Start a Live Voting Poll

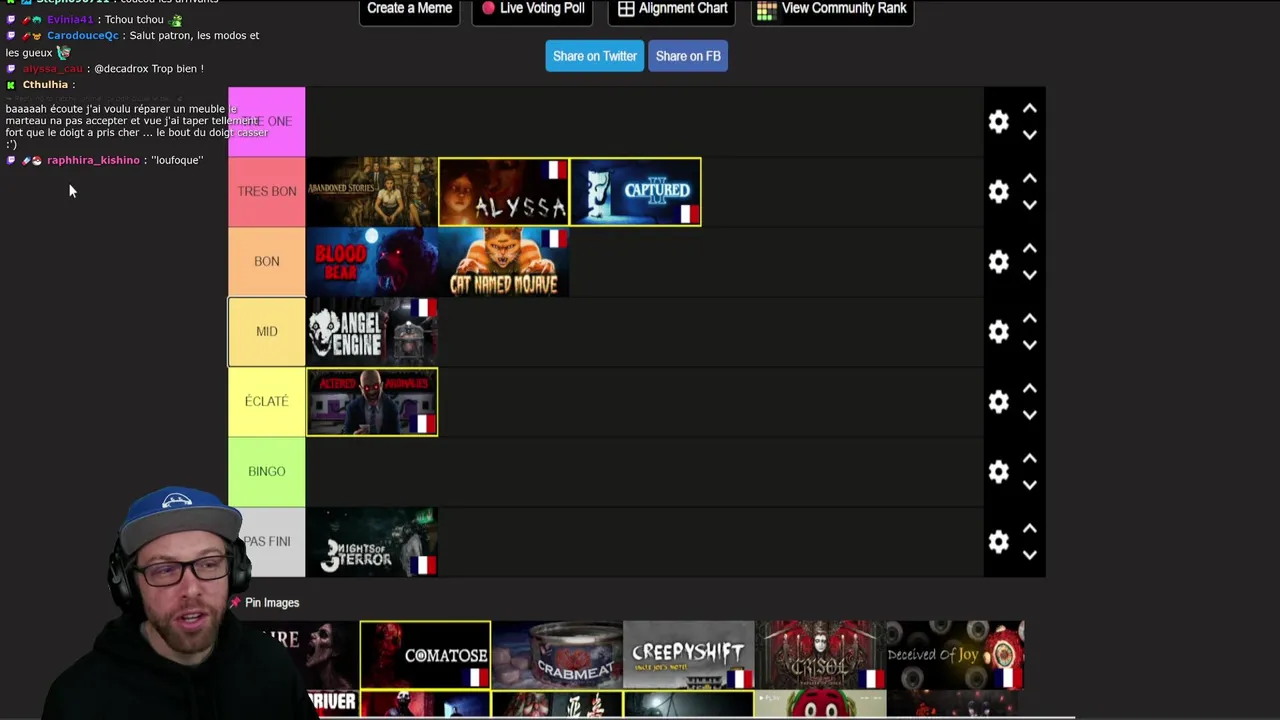(x=534, y=9)
